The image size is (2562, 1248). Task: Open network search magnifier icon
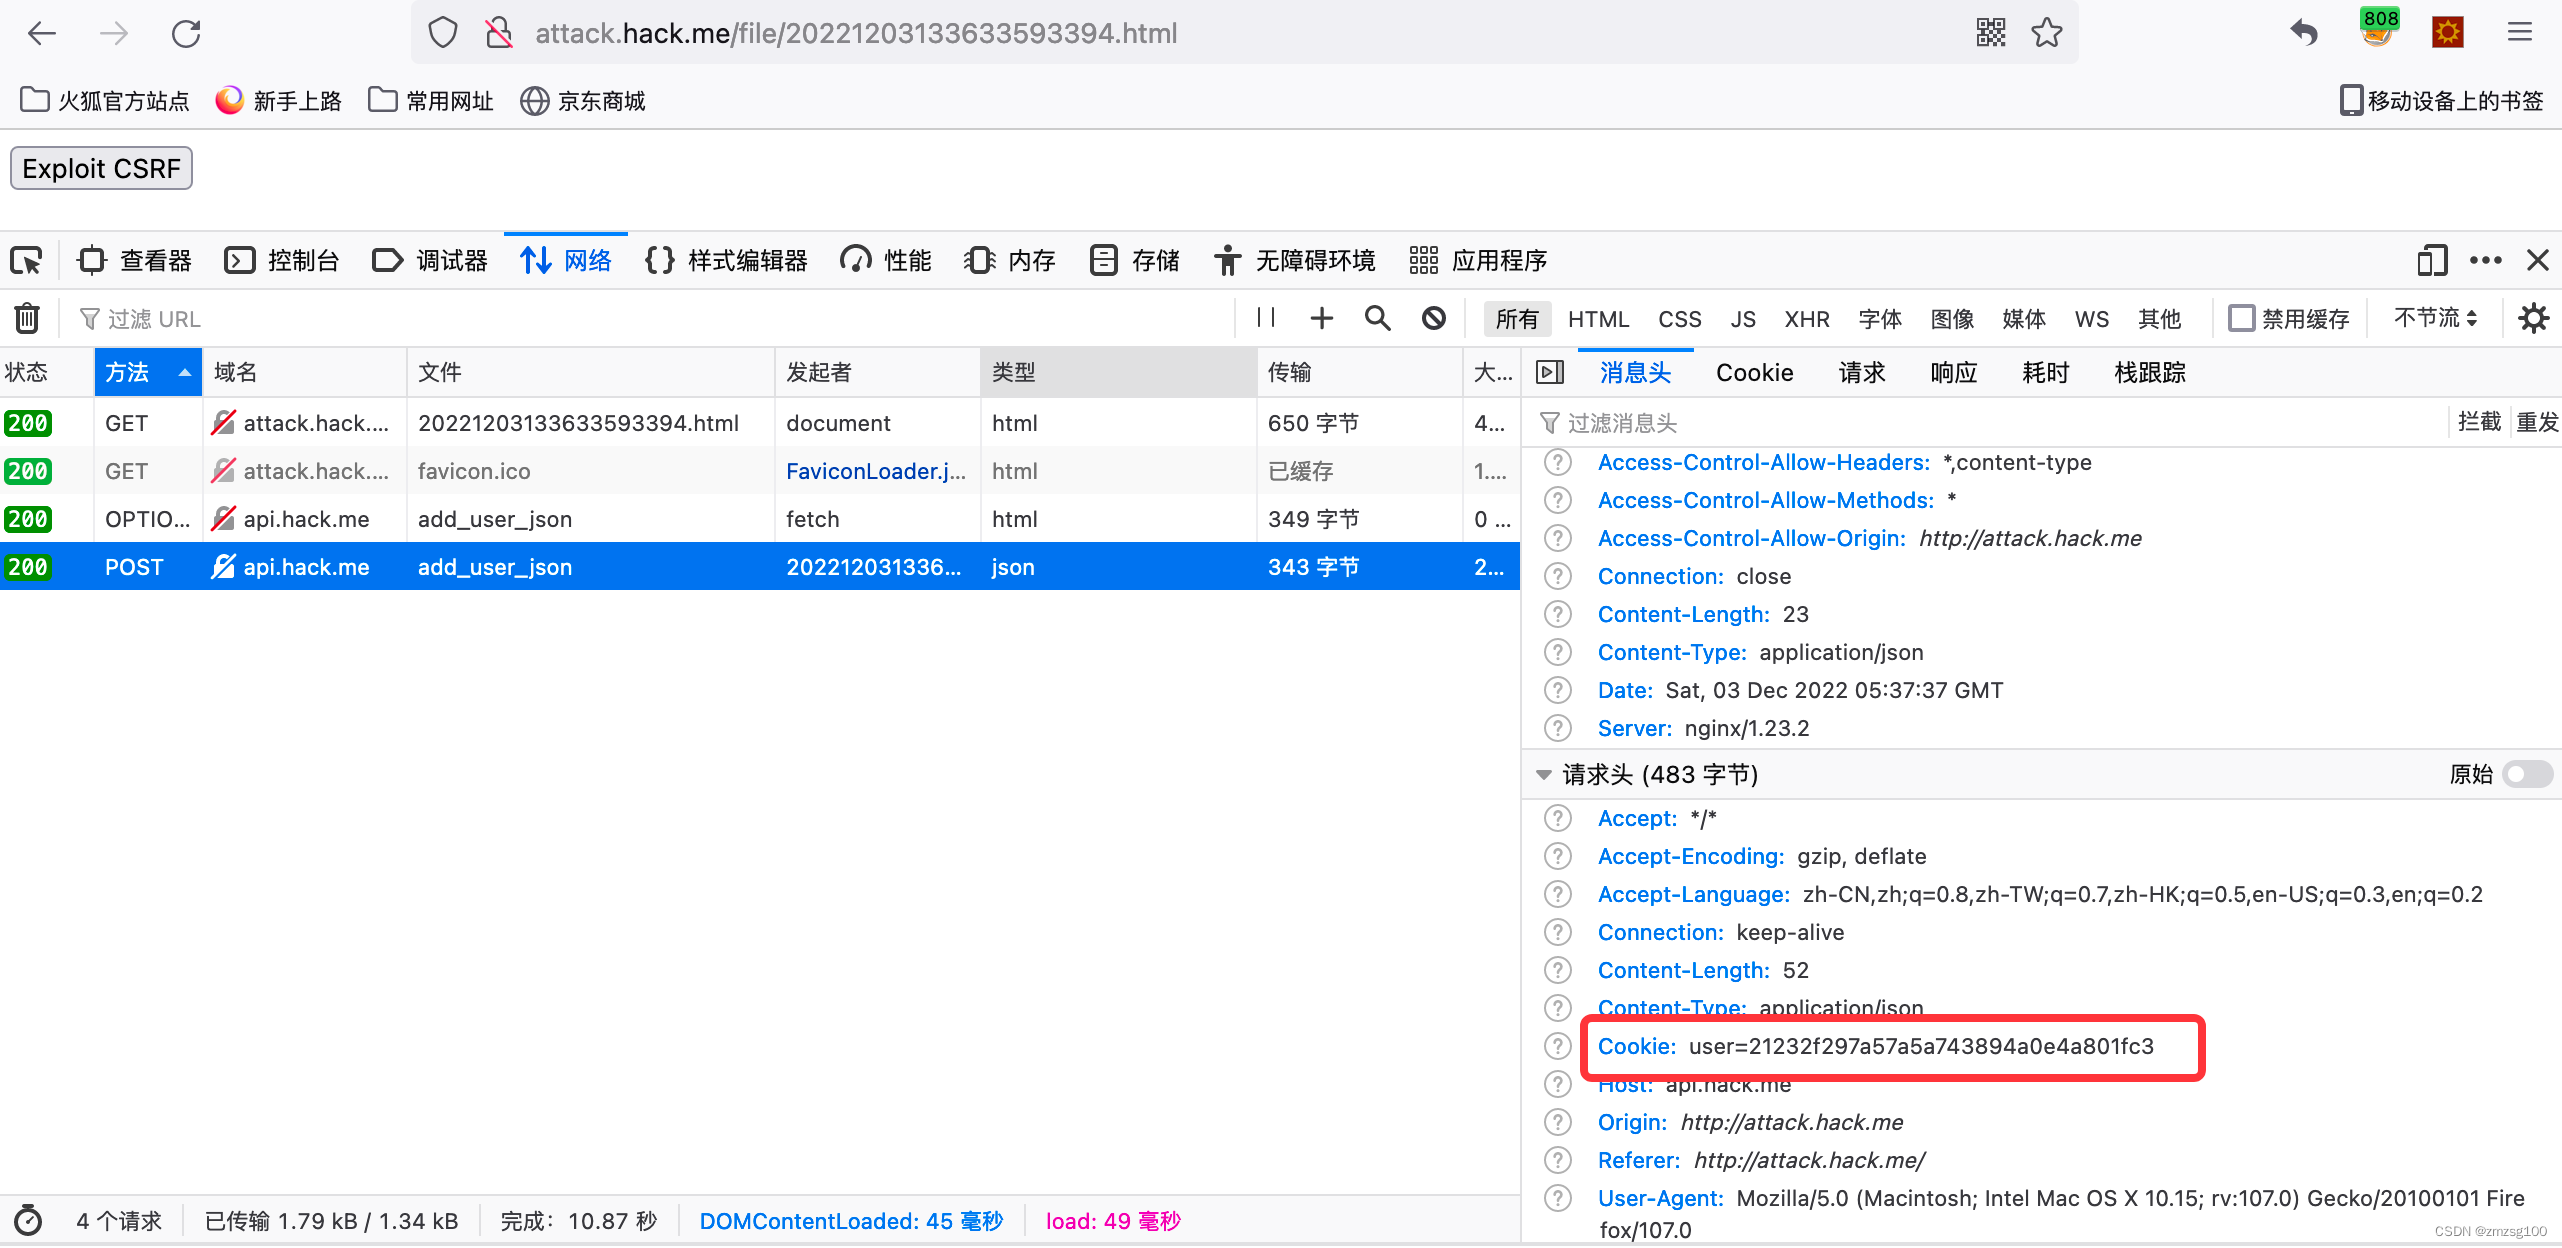point(1377,318)
